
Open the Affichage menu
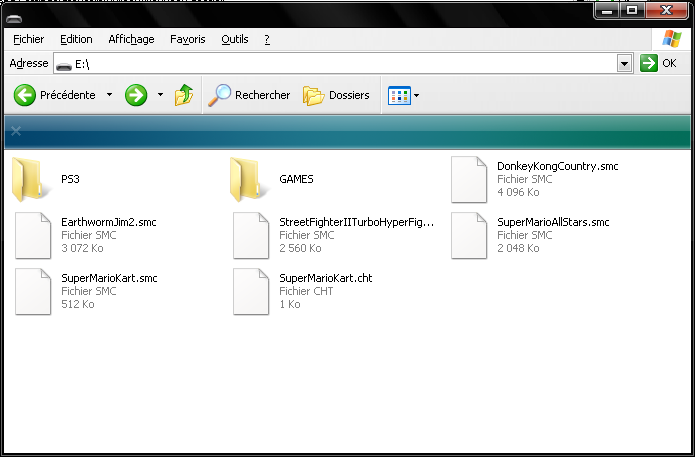131,39
